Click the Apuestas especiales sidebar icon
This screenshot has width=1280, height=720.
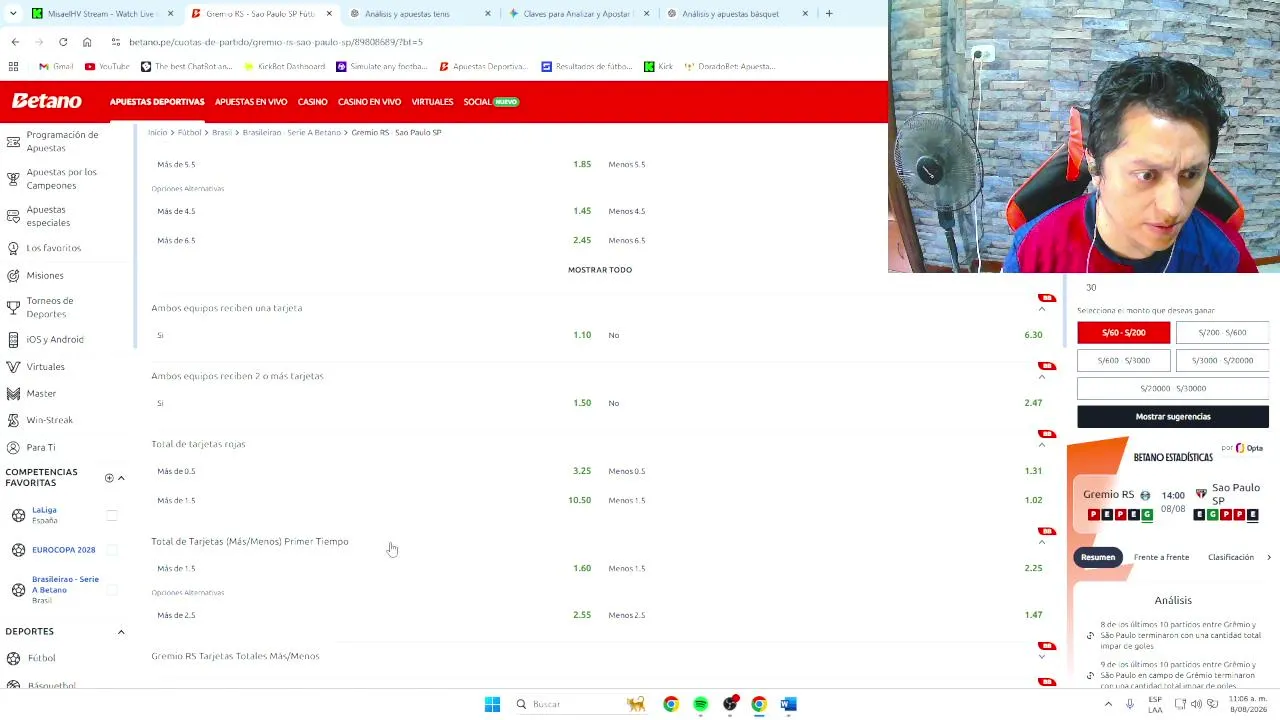13,216
